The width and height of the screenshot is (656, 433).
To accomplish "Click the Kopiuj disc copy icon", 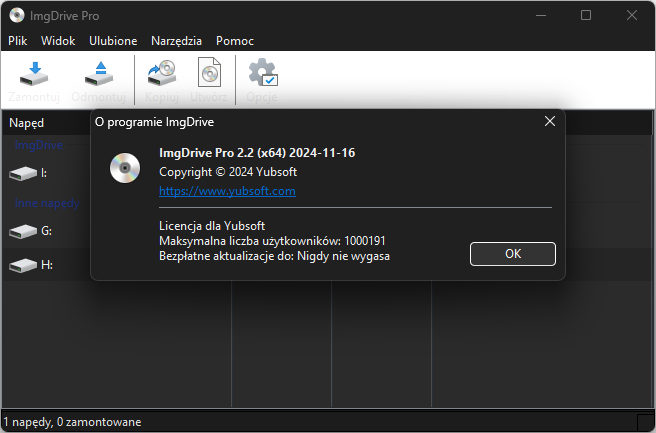I will (x=161, y=73).
